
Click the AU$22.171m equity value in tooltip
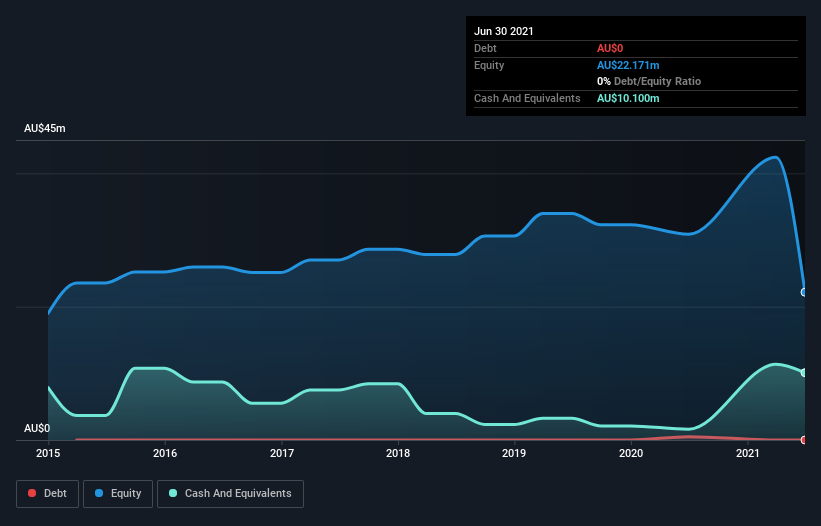point(628,65)
